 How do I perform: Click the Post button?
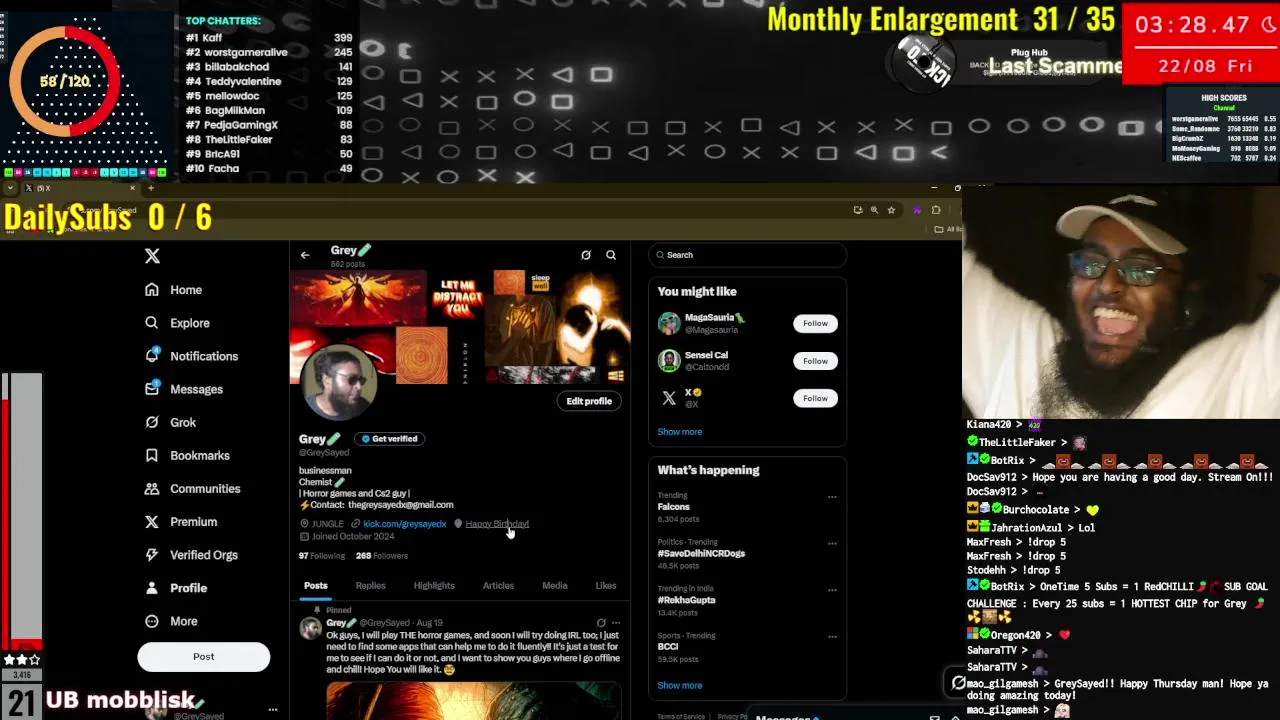click(203, 657)
